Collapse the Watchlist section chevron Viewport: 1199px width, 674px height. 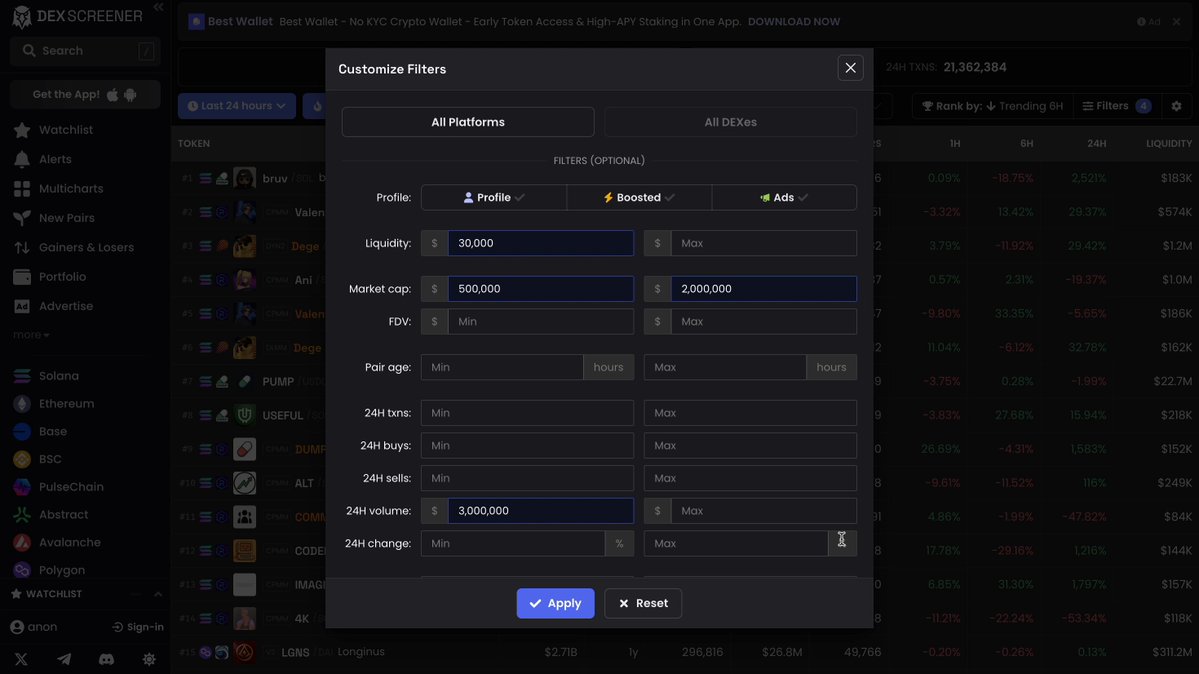tap(158, 594)
